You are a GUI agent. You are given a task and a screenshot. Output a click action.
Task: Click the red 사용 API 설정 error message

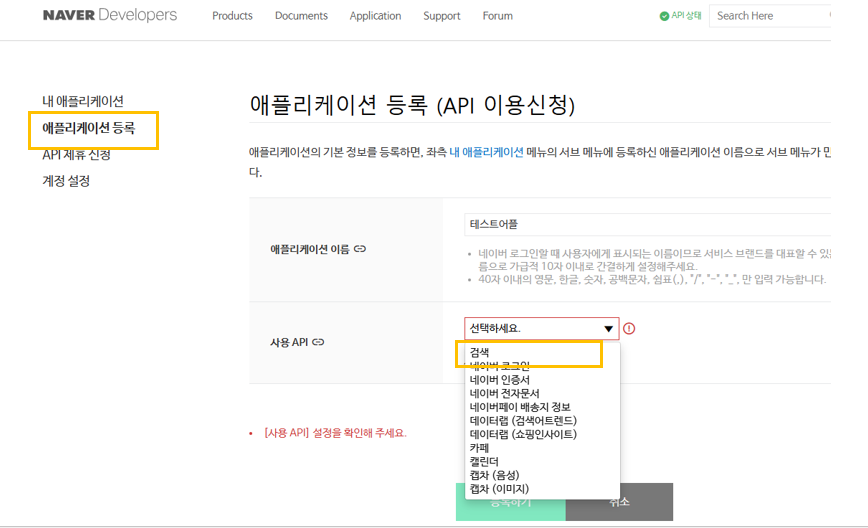click(335, 433)
